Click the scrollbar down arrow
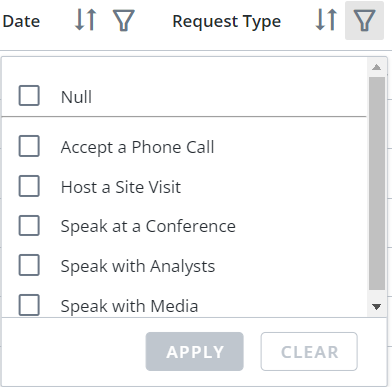Screen dimensions: 392x387 [x=377, y=307]
